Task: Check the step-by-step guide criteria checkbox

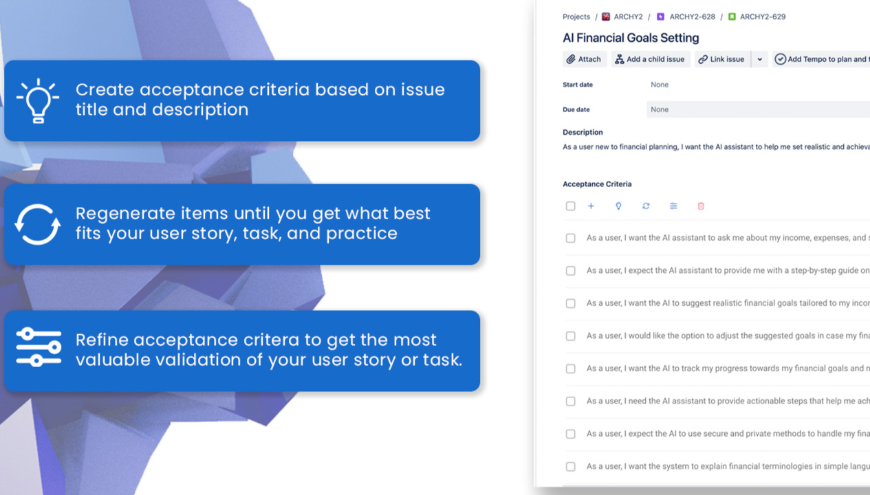Action: pyautogui.click(x=570, y=271)
